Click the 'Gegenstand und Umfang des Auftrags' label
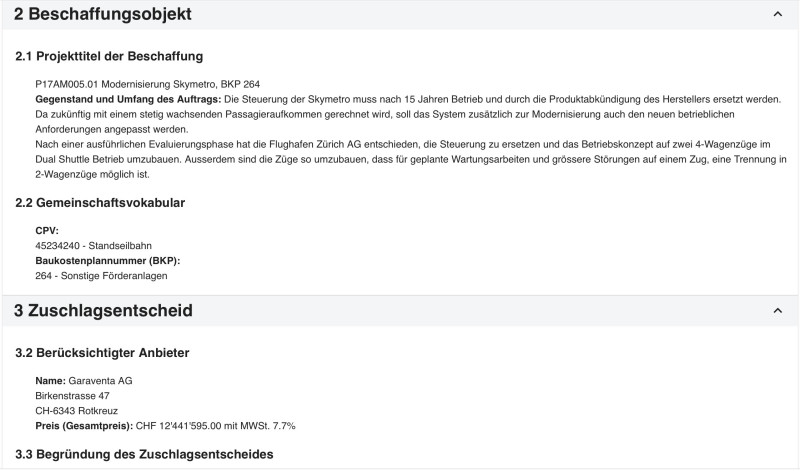The image size is (800, 471). tap(128, 99)
